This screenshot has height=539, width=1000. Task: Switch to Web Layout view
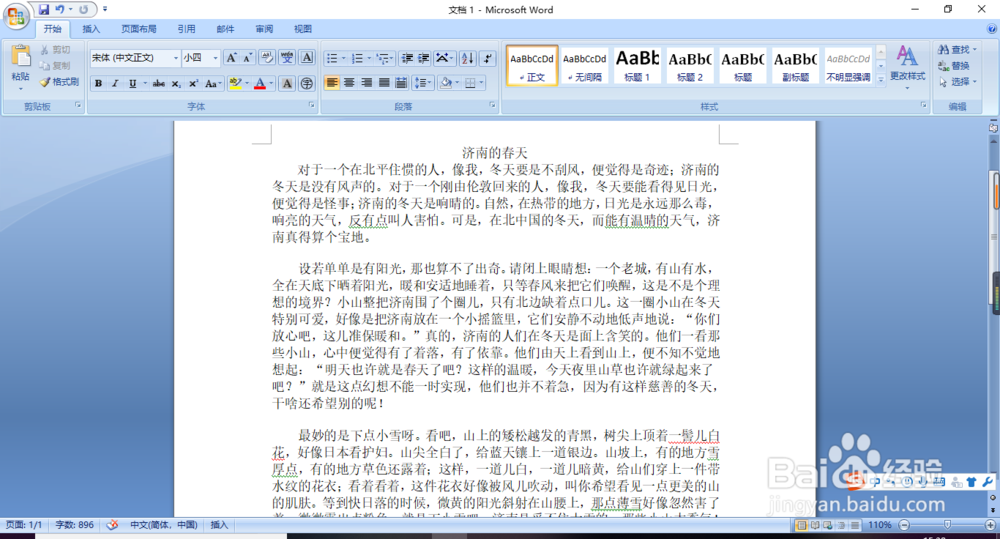pyautogui.click(x=828, y=525)
